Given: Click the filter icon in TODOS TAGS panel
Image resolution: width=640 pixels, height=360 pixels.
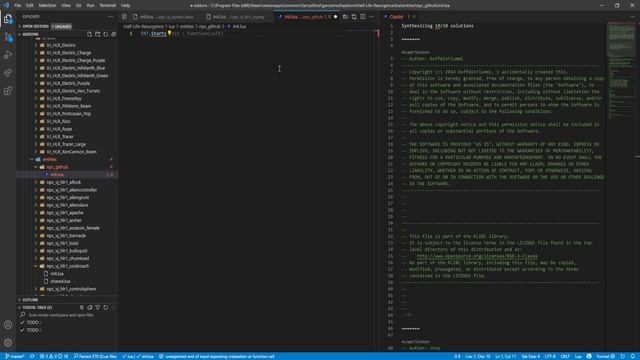Looking at the screenshot, I should coord(98,307).
